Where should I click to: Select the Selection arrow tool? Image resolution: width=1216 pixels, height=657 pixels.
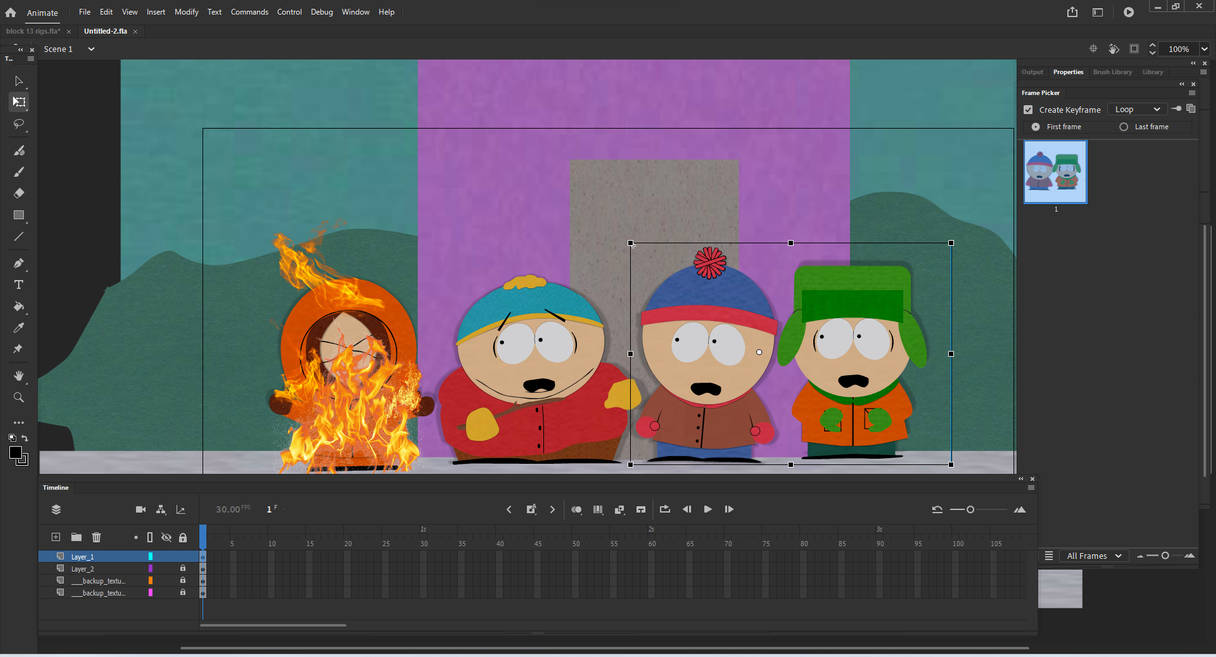pos(18,81)
